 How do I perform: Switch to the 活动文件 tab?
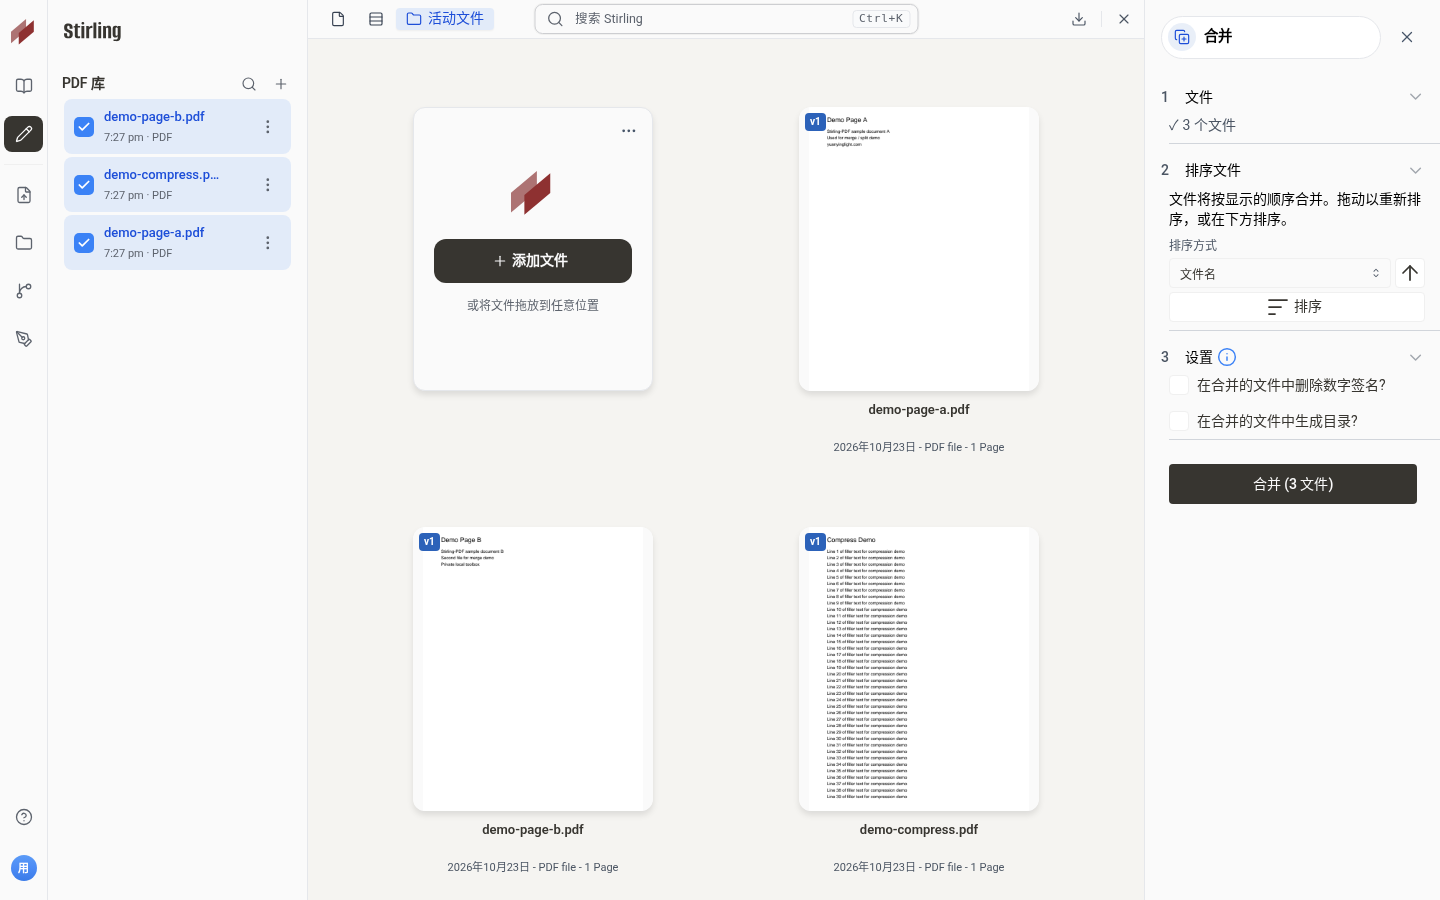445,19
